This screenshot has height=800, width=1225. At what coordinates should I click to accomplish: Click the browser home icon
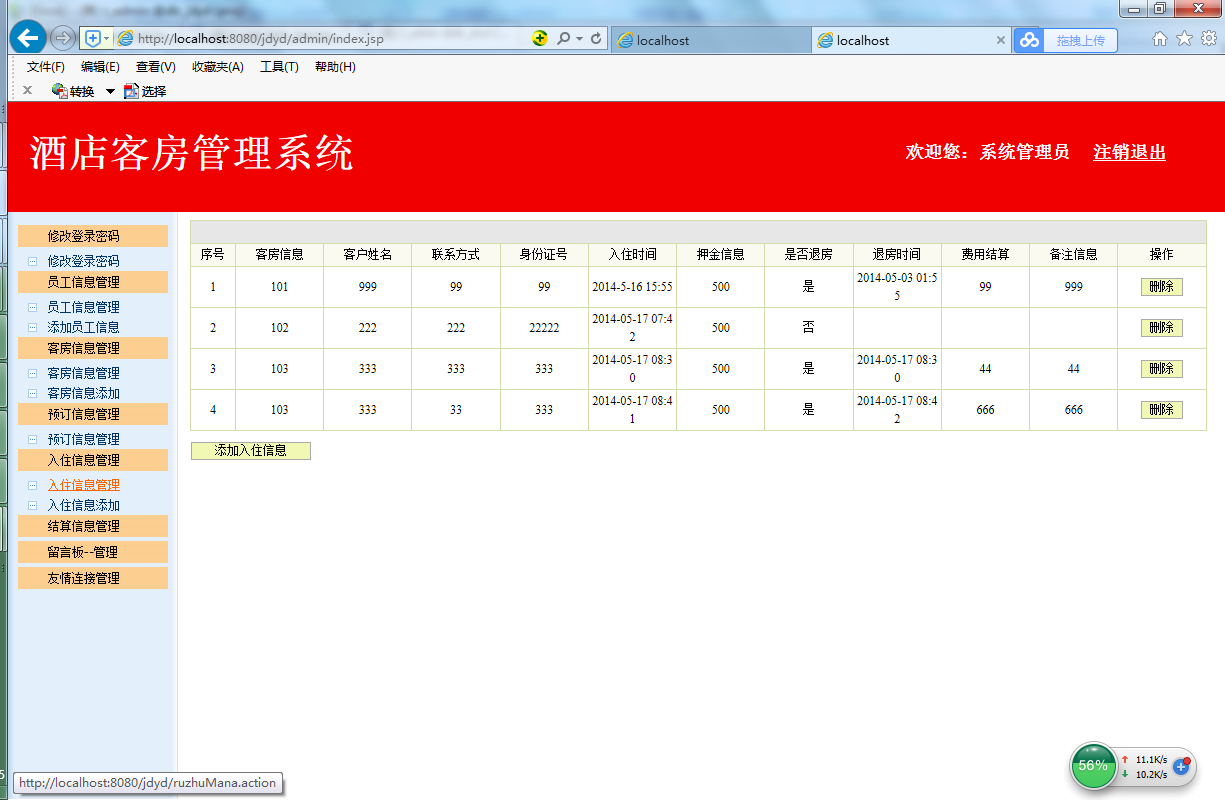[x=1160, y=39]
